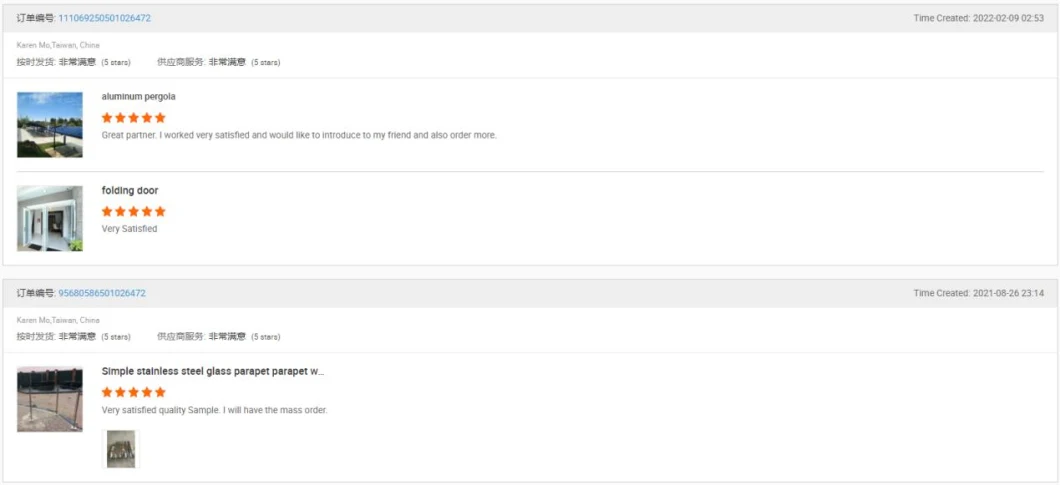
Task: Click the first star of aluminum pergola rating
Action: click(x=107, y=118)
